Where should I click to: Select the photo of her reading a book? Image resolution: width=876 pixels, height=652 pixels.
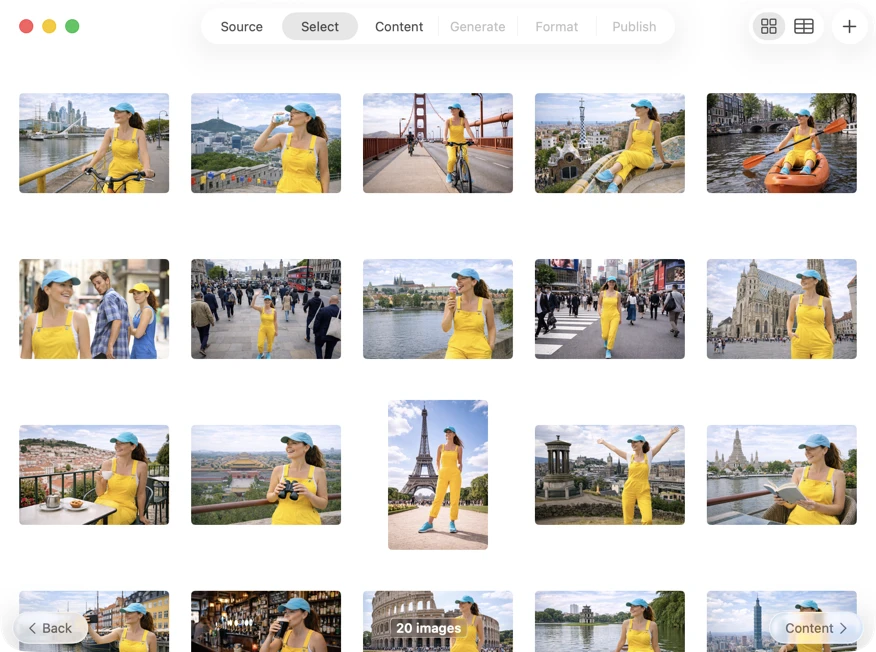[x=781, y=474]
